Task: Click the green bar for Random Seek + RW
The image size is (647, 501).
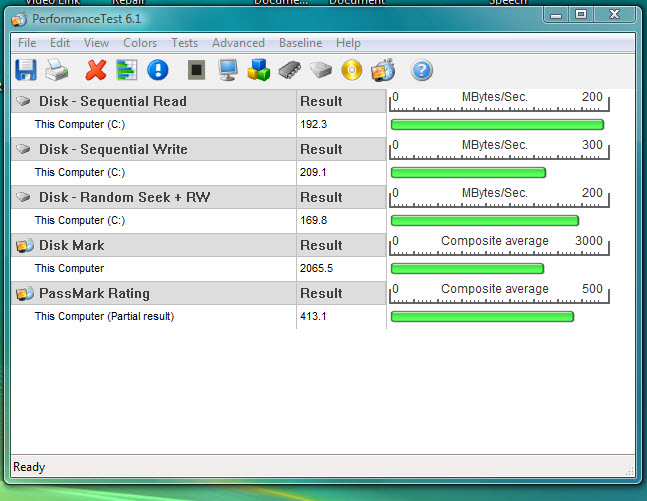Action: click(x=485, y=220)
